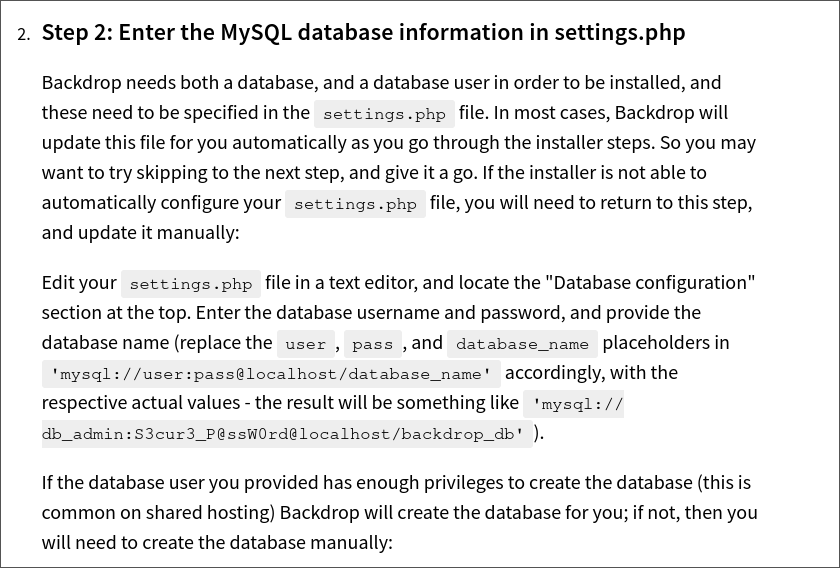The height and width of the screenshot is (568, 840).
Task: Click "update it manually:" text
Action: pyautogui.click(x=140, y=232)
